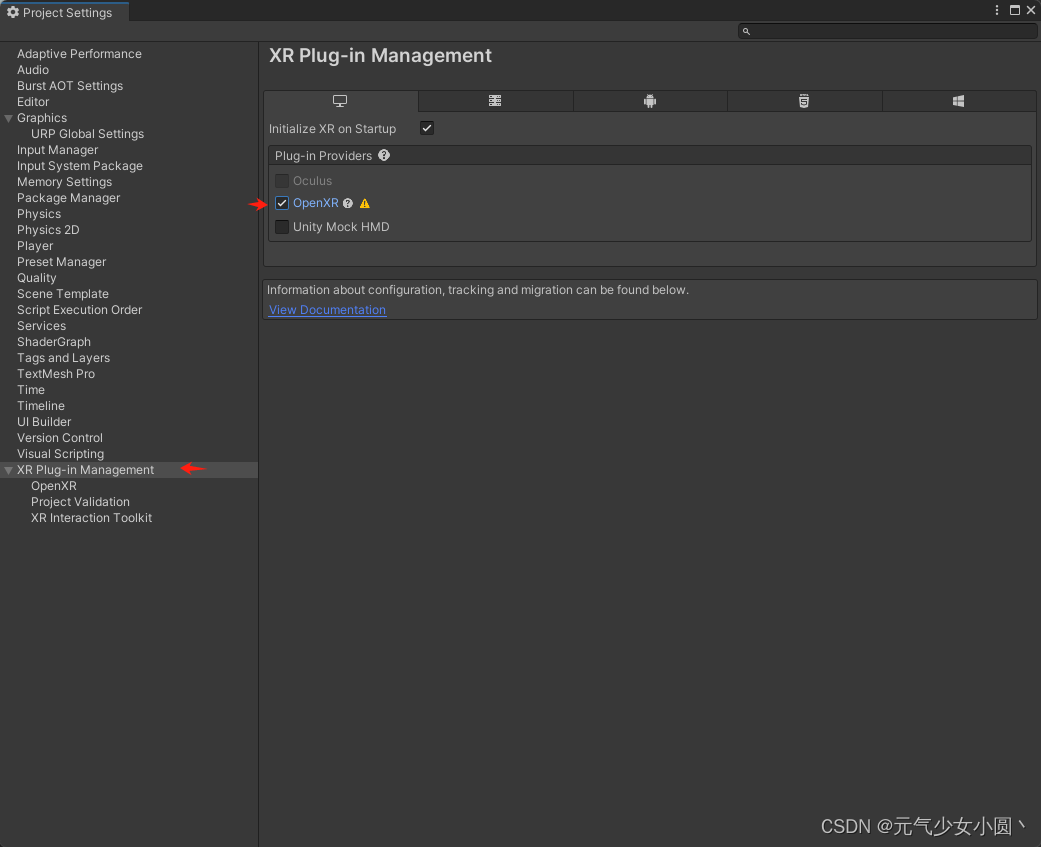
Task: Open Preset Manager settings
Action: coord(62,262)
